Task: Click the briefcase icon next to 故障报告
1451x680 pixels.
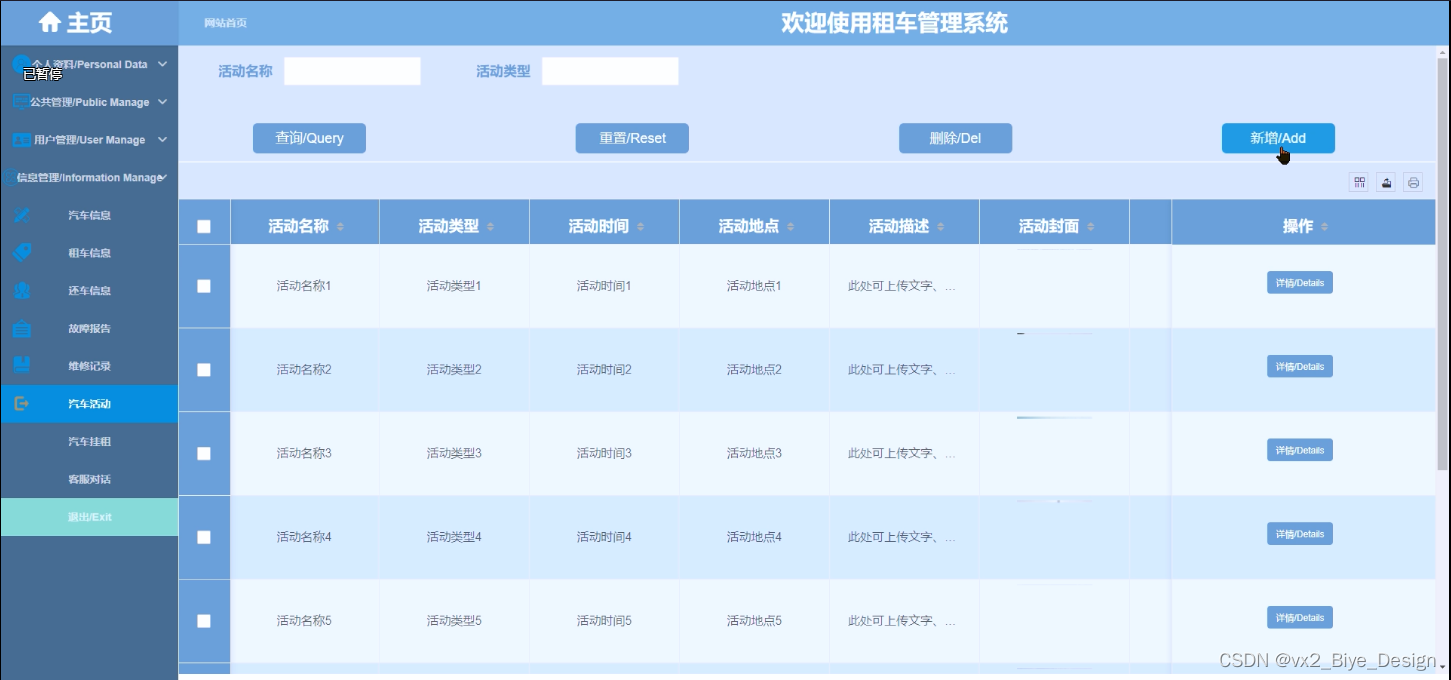Action: pos(22,328)
